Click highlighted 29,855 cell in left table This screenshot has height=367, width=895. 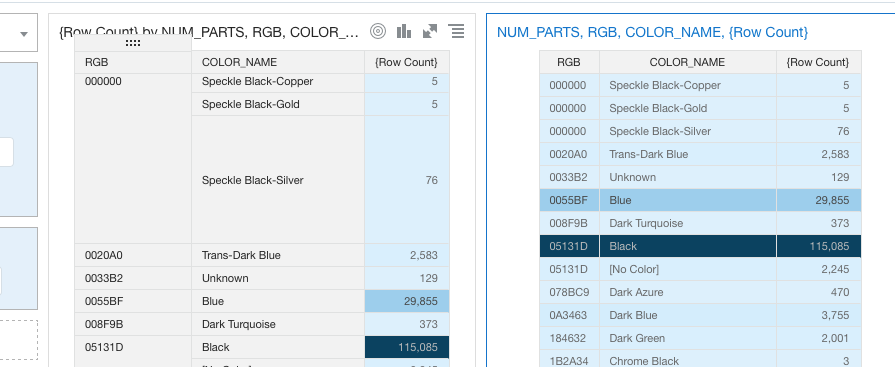(x=407, y=301)
